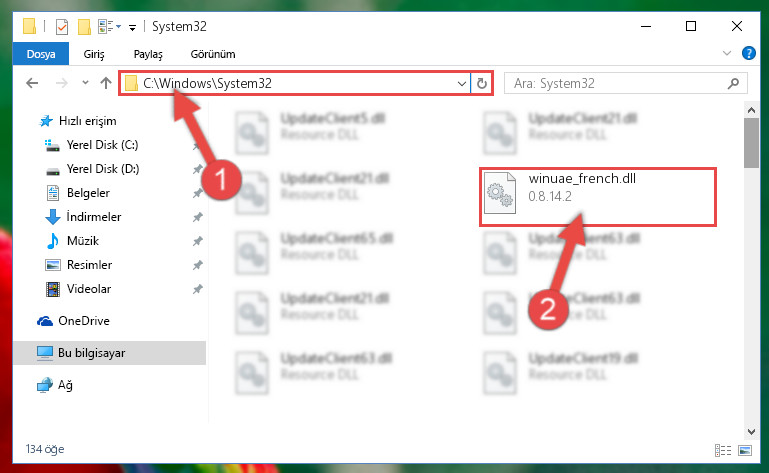Click the Ara: System32 search field
769x473 pixels.
[x=618, y=84]
